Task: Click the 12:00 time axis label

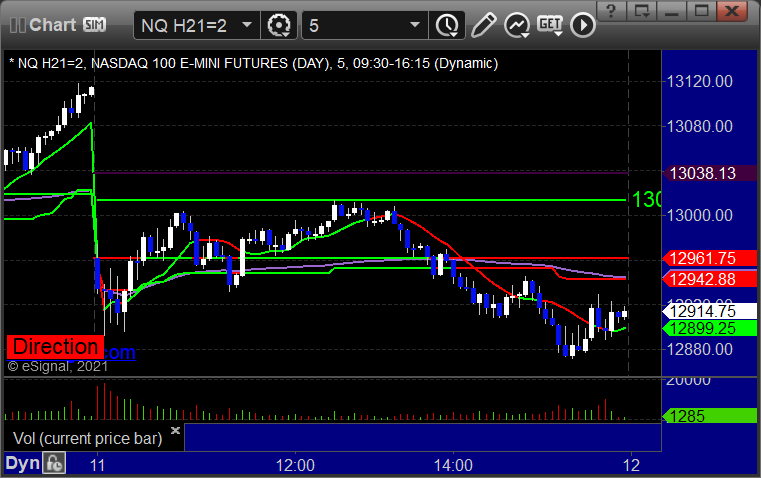Action: click(295, 465)
